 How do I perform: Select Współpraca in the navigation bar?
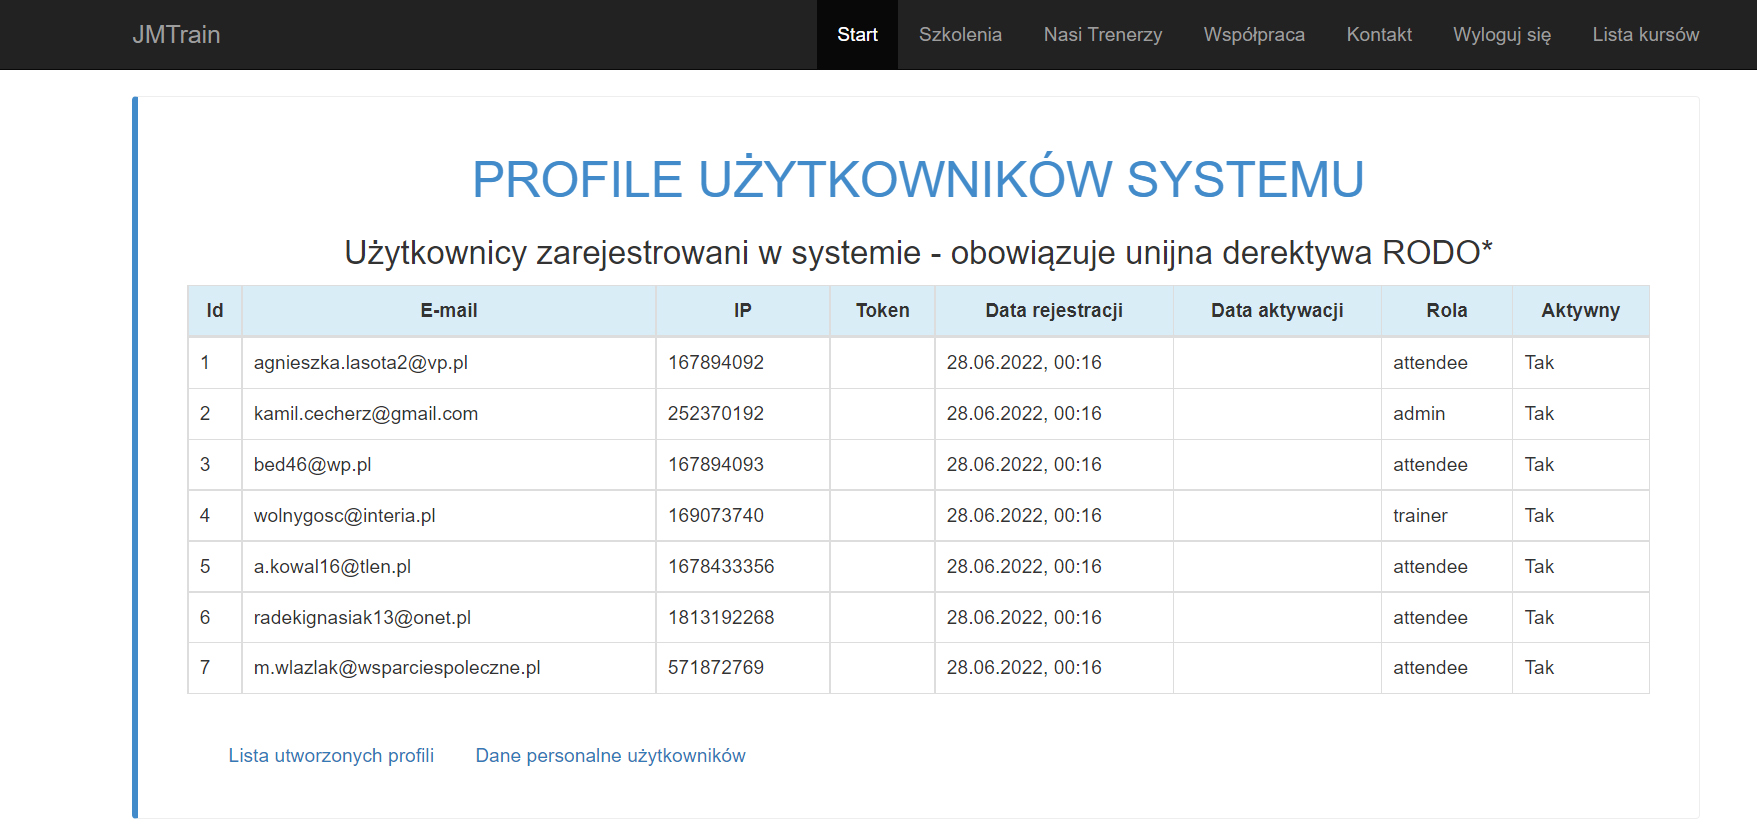point(1254,34)
